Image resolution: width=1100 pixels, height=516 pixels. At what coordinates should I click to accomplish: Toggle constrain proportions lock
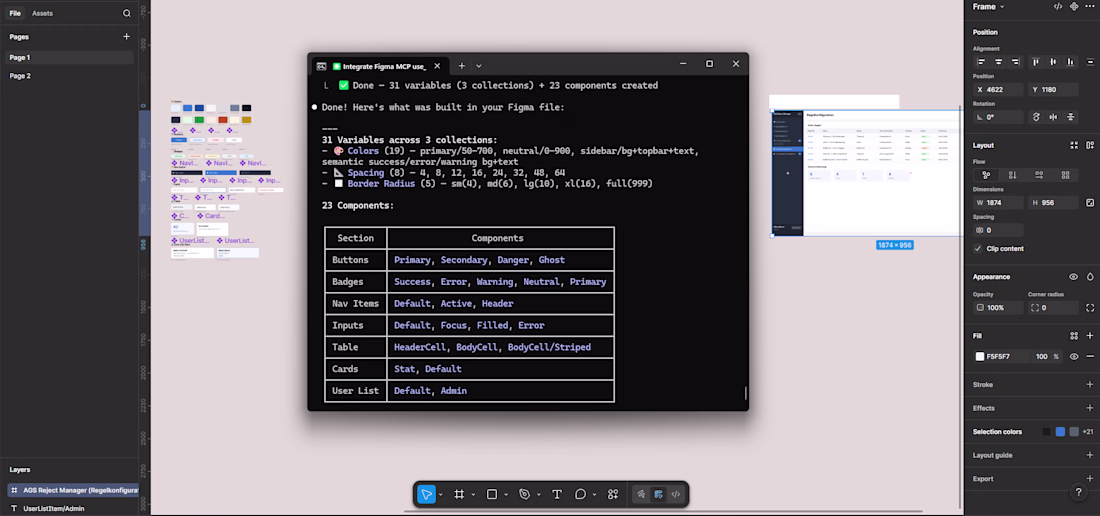pos(1089,203)
